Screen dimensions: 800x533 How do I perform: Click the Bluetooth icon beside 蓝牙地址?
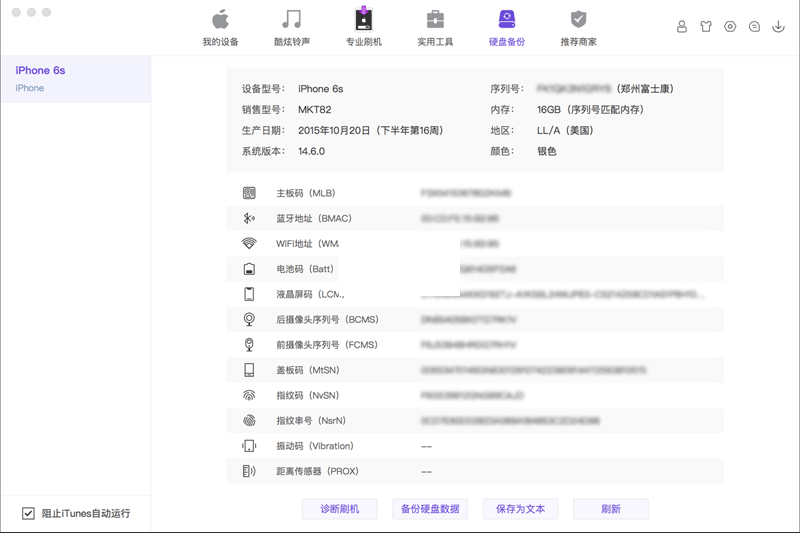point(249,218)
